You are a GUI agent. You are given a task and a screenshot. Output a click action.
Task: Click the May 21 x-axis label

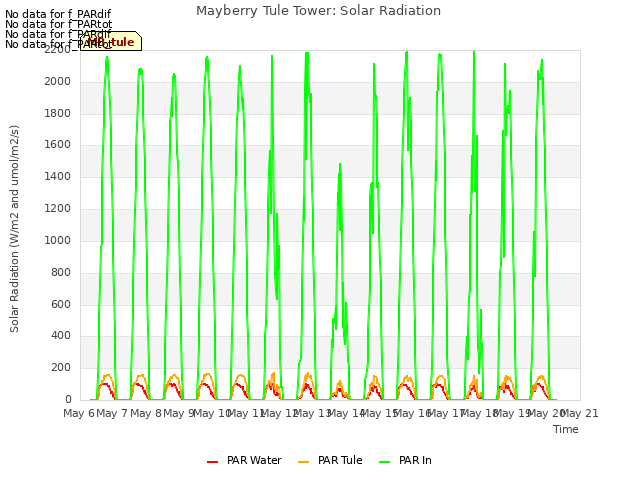579,413
